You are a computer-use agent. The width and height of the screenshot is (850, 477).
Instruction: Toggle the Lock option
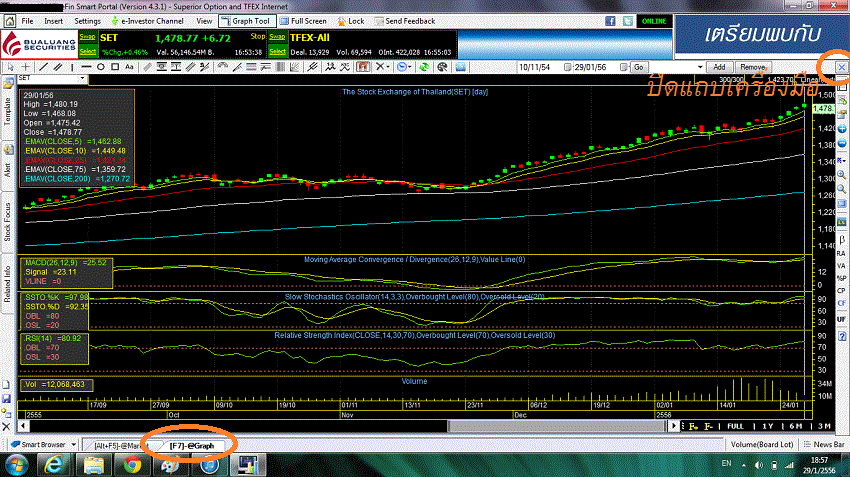(x=351, y=21)
